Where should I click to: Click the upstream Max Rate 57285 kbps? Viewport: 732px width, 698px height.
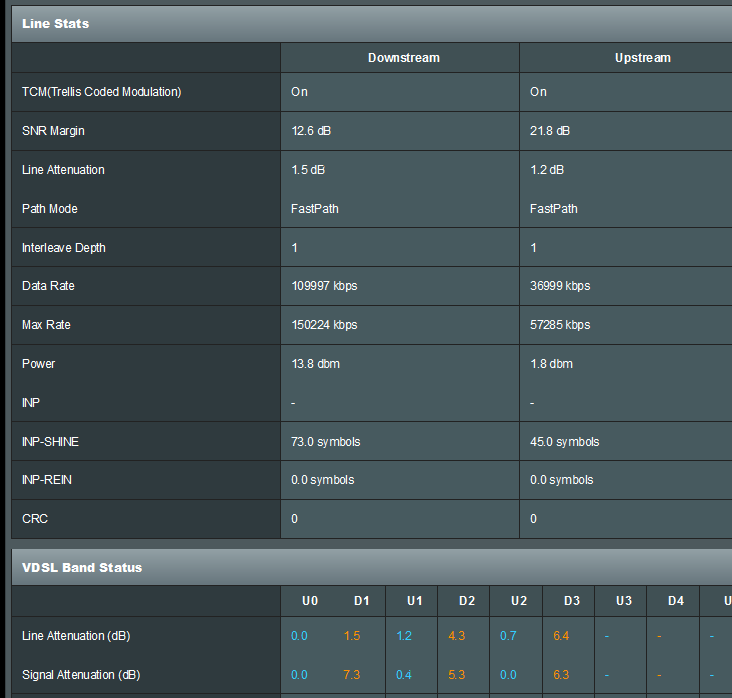(560, 324)
